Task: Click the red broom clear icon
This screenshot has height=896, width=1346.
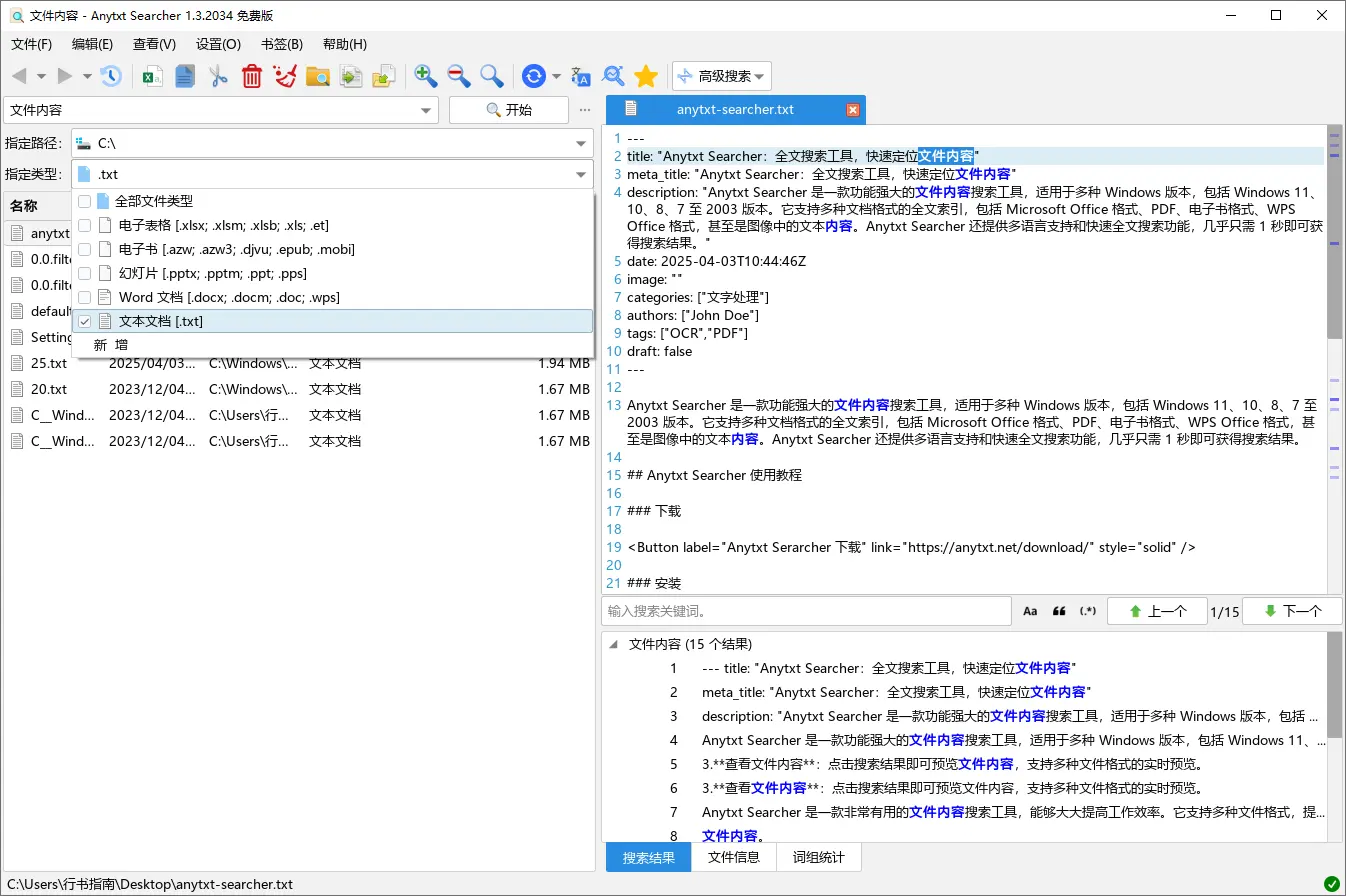Action: 285,76
